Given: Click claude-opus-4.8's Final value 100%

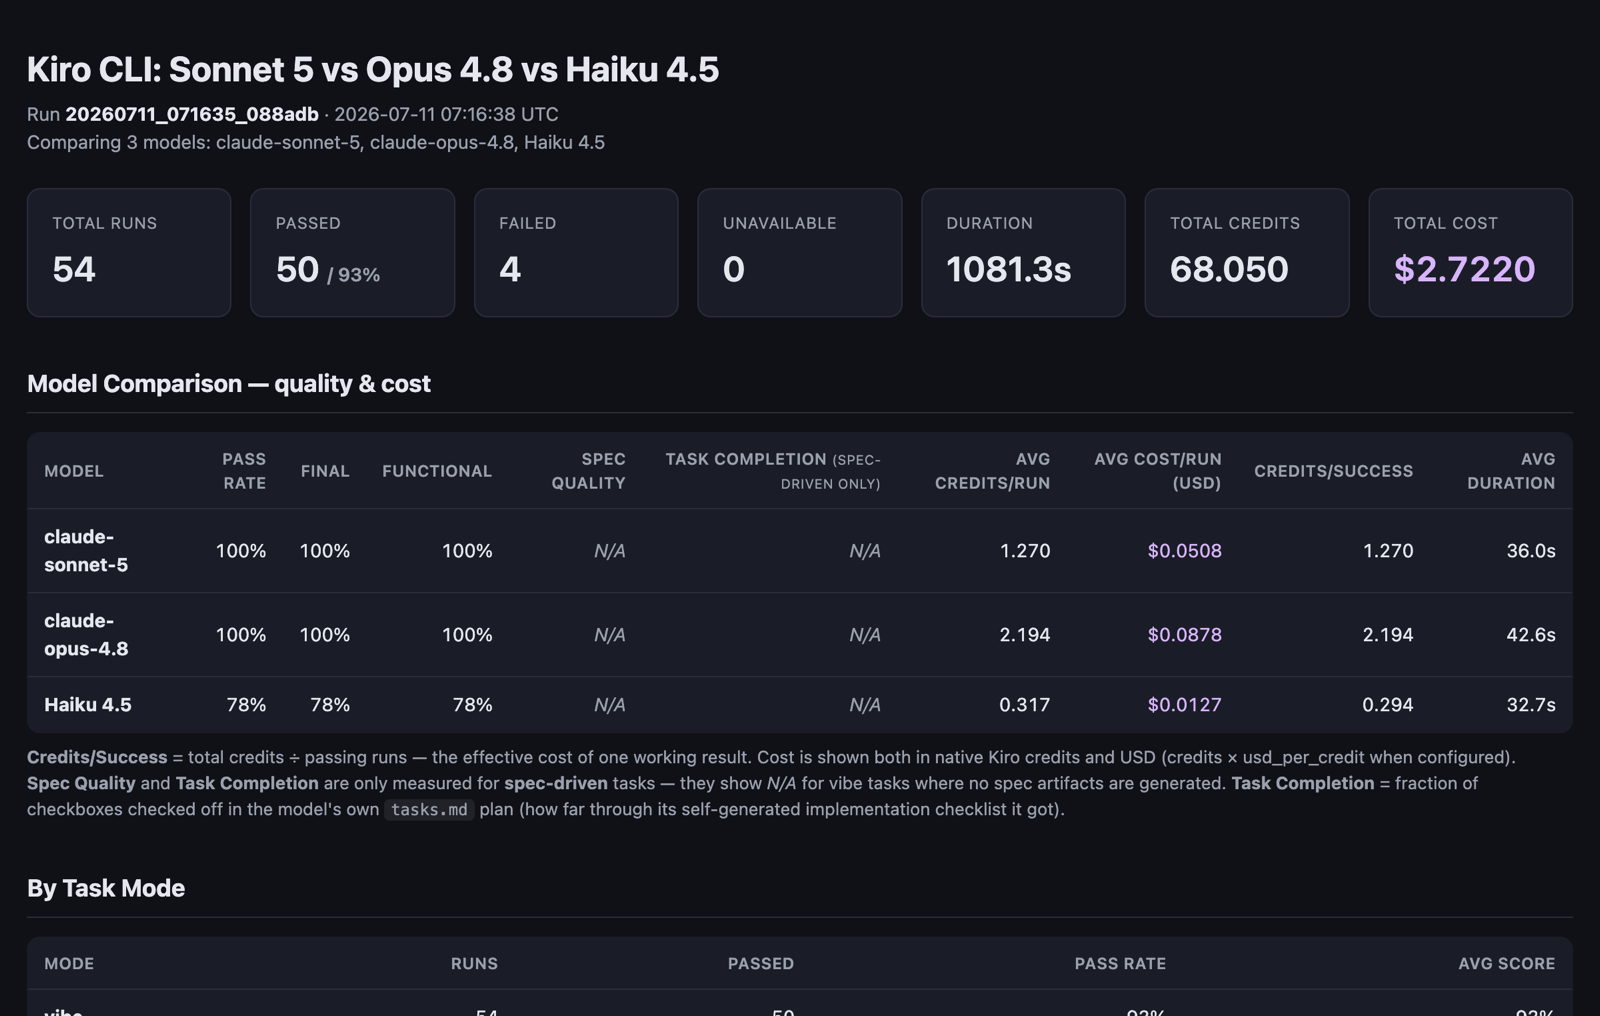Looking at the screenshot, I should pos(325,635).
